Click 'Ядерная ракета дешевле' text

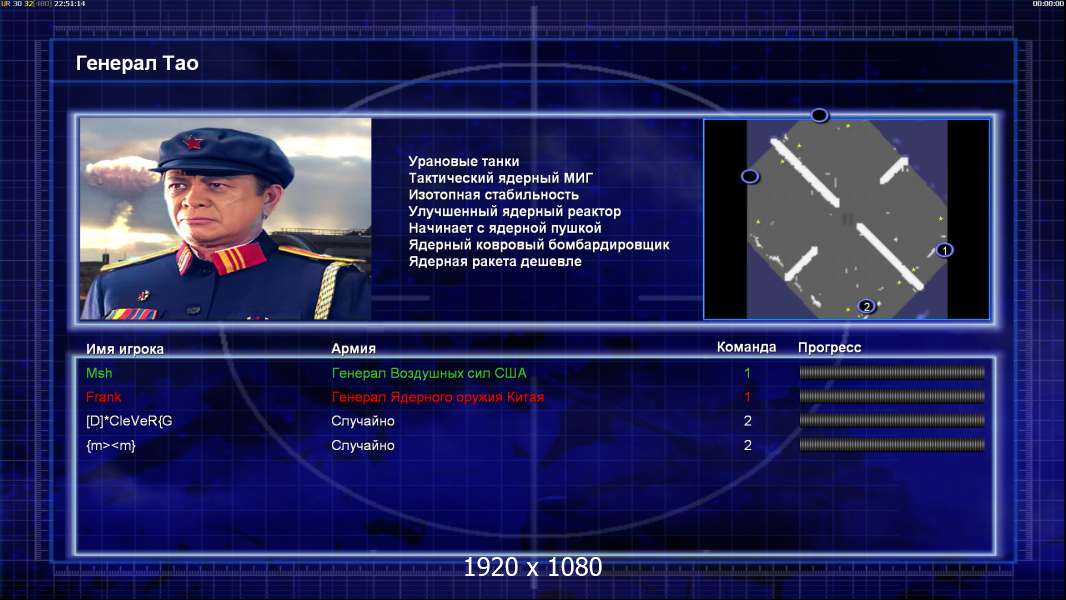(x=495, y=261)
